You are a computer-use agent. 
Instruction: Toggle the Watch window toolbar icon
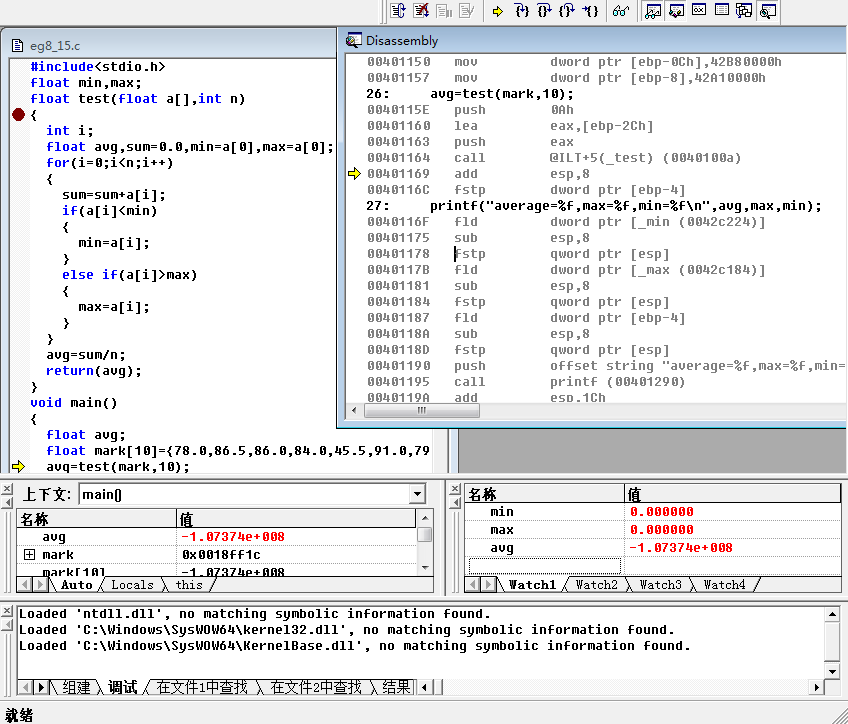coord(653,10)
